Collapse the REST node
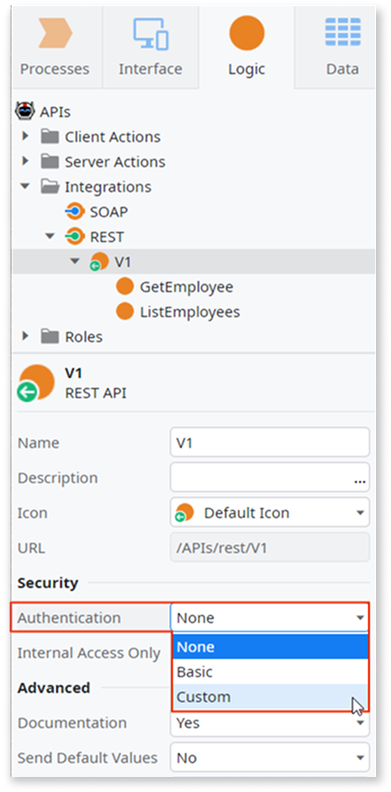 coord(50,236)
